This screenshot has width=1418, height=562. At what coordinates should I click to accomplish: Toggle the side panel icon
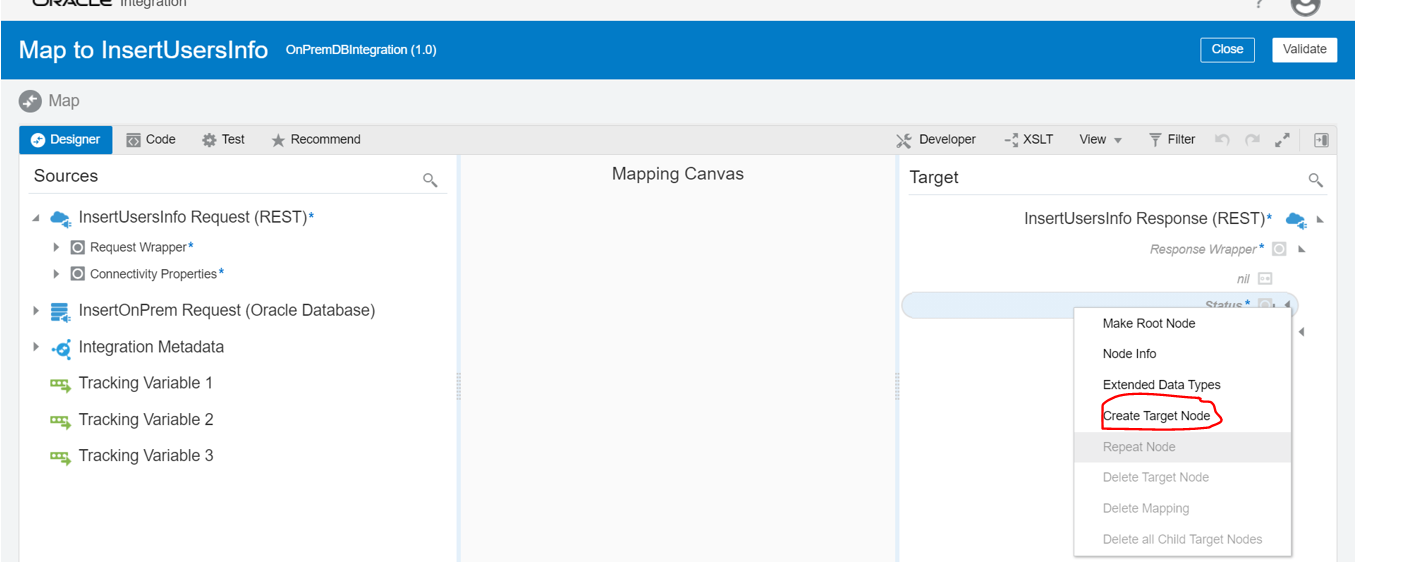point(1320,140)
